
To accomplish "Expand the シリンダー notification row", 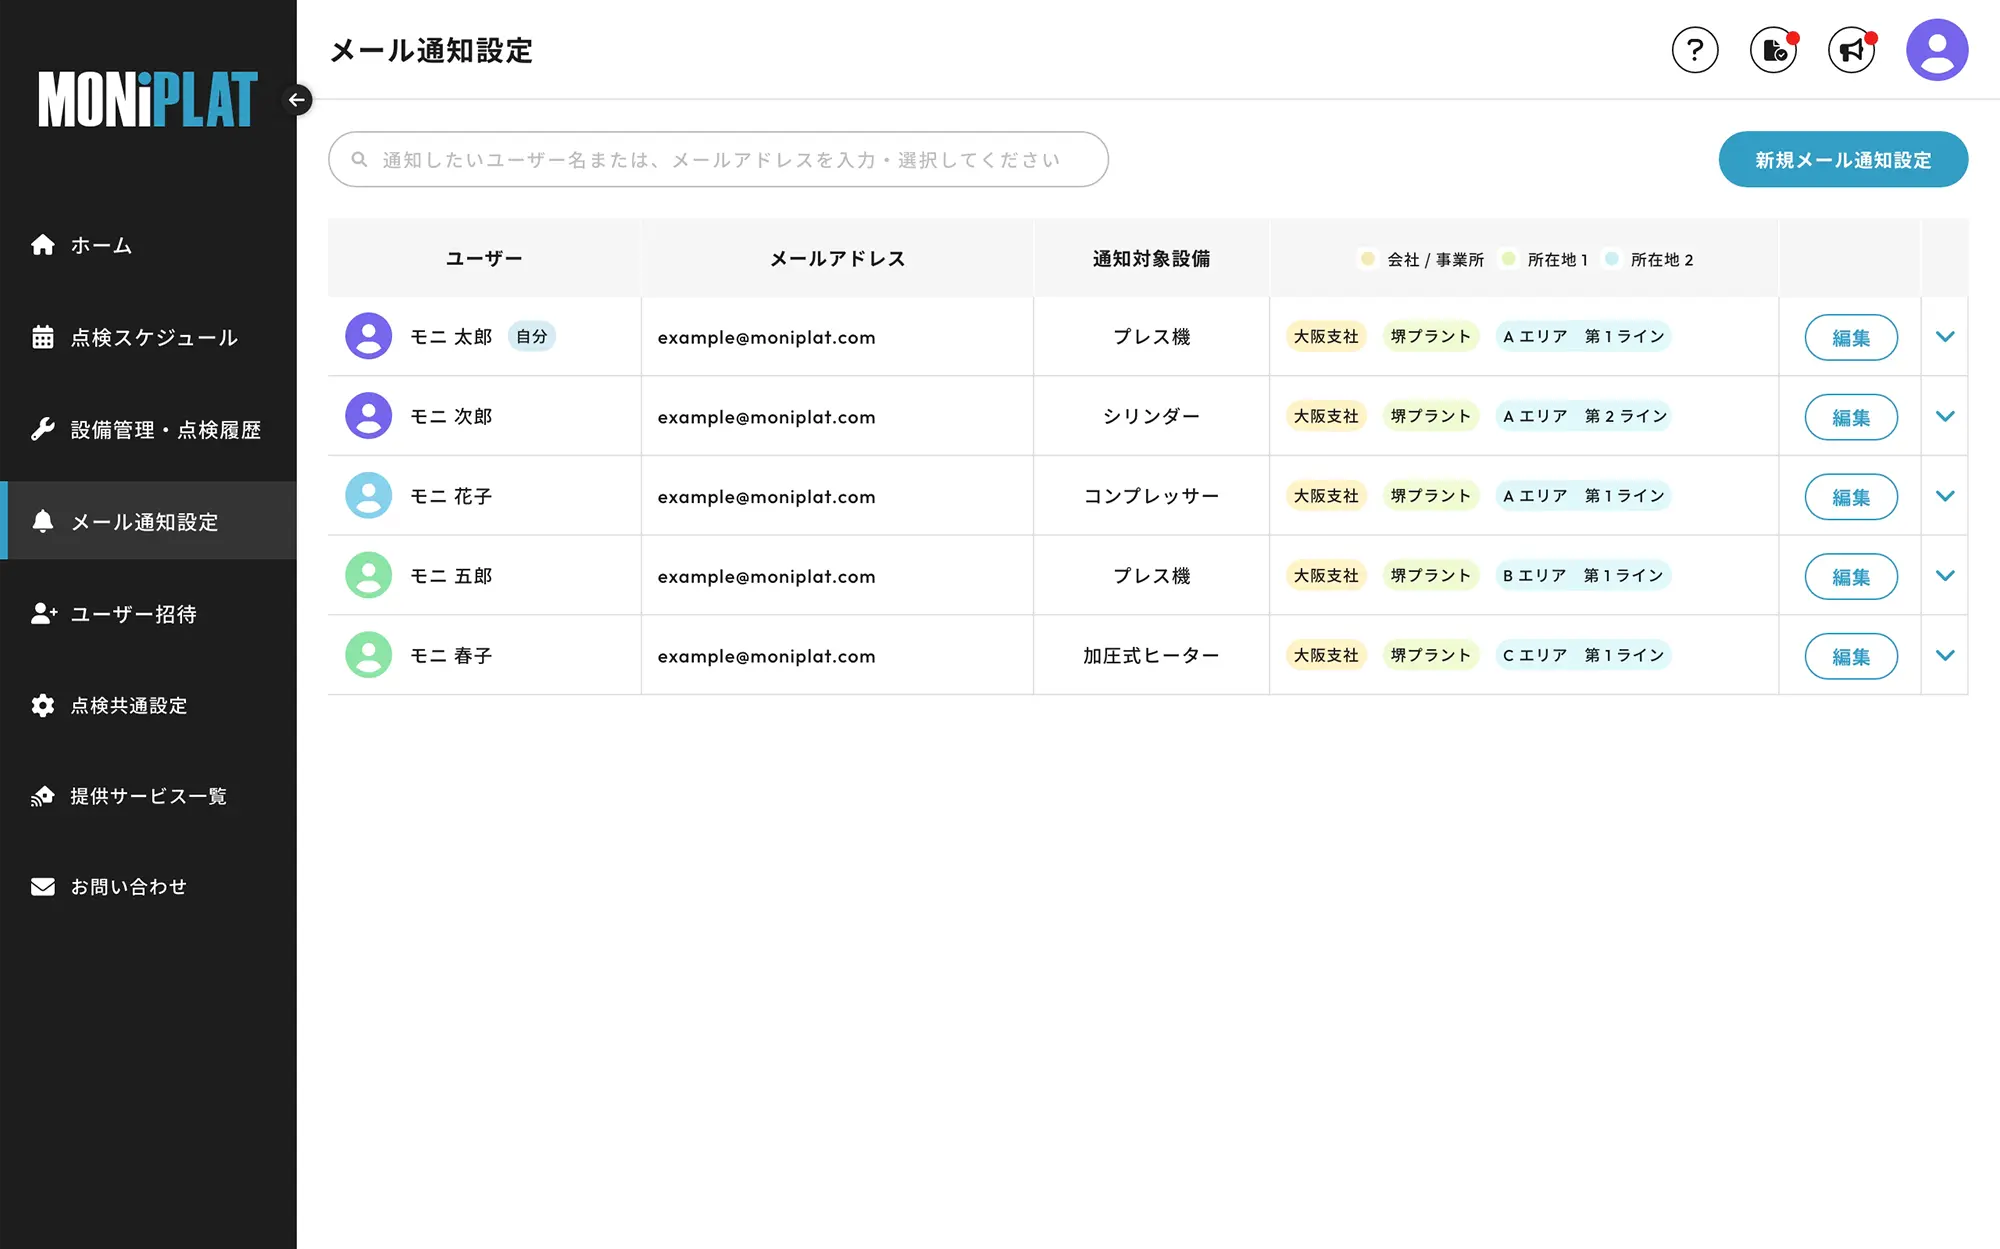I will [1944, 416].
